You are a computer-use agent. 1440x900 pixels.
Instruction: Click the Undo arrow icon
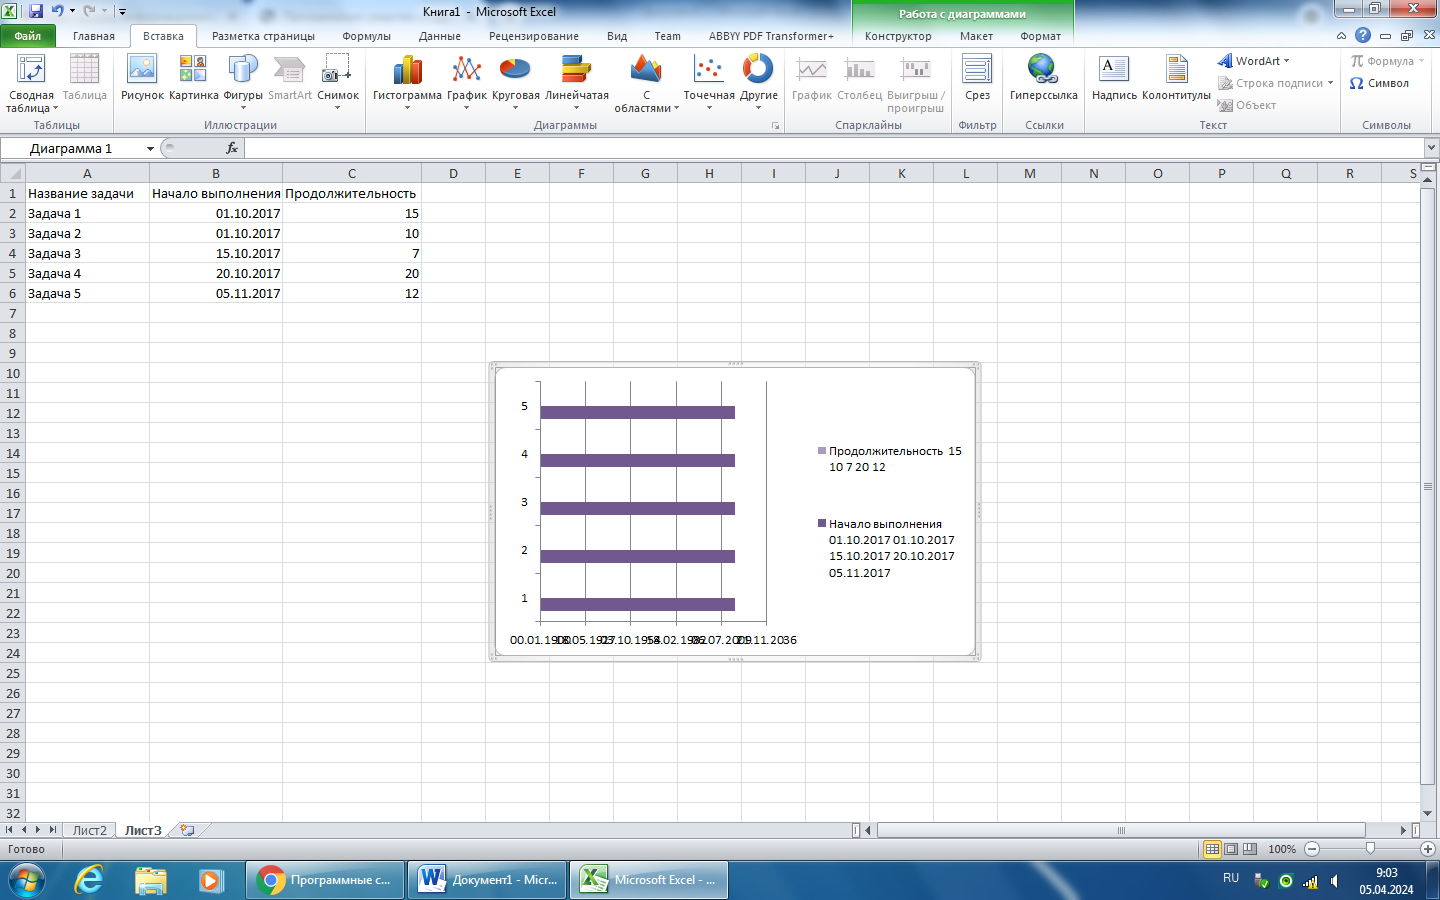pyautogui.click(x=58, y=11)
